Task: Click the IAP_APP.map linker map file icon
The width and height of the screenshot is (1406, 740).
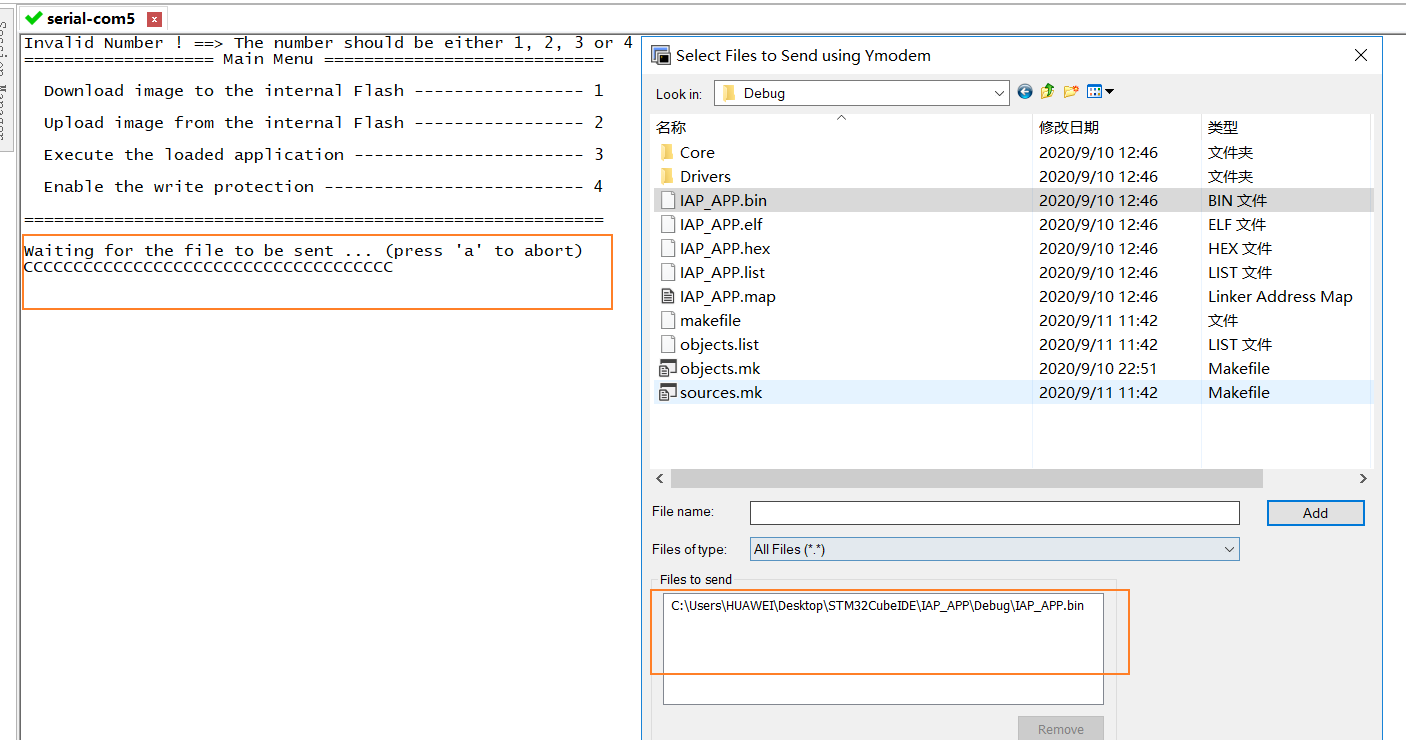Action: tap(667, 296)
